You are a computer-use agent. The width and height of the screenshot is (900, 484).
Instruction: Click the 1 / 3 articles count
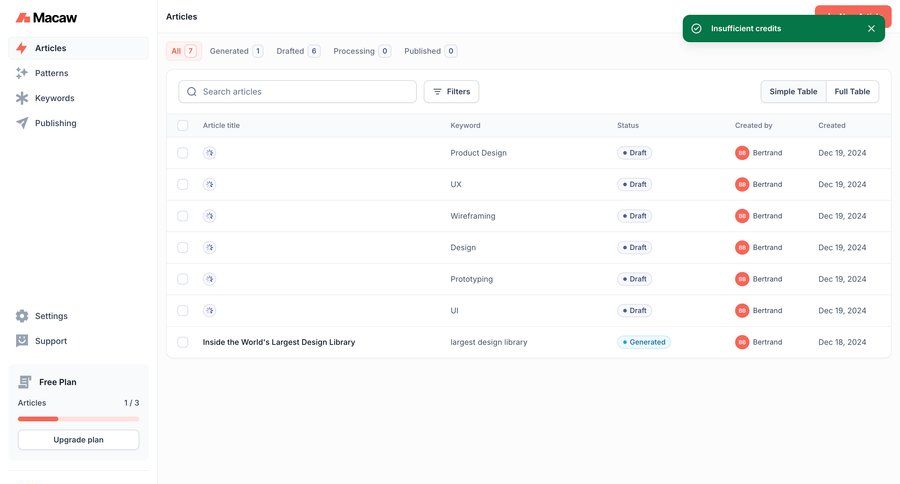click(131, 403)
